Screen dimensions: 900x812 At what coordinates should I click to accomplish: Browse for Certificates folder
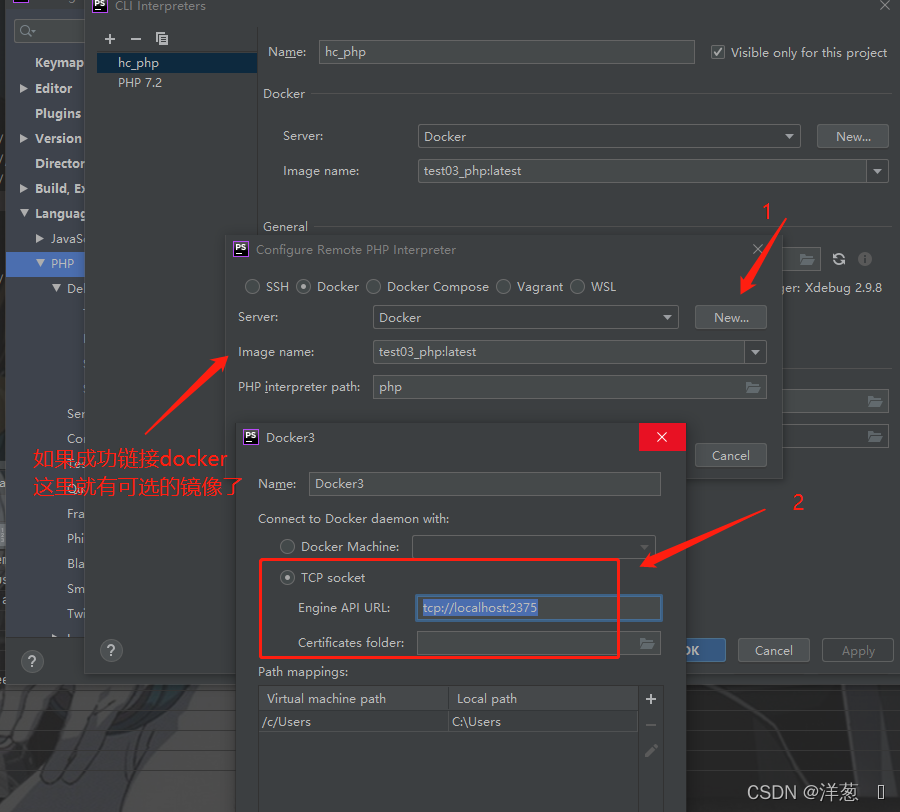click(x=647, y=643)
